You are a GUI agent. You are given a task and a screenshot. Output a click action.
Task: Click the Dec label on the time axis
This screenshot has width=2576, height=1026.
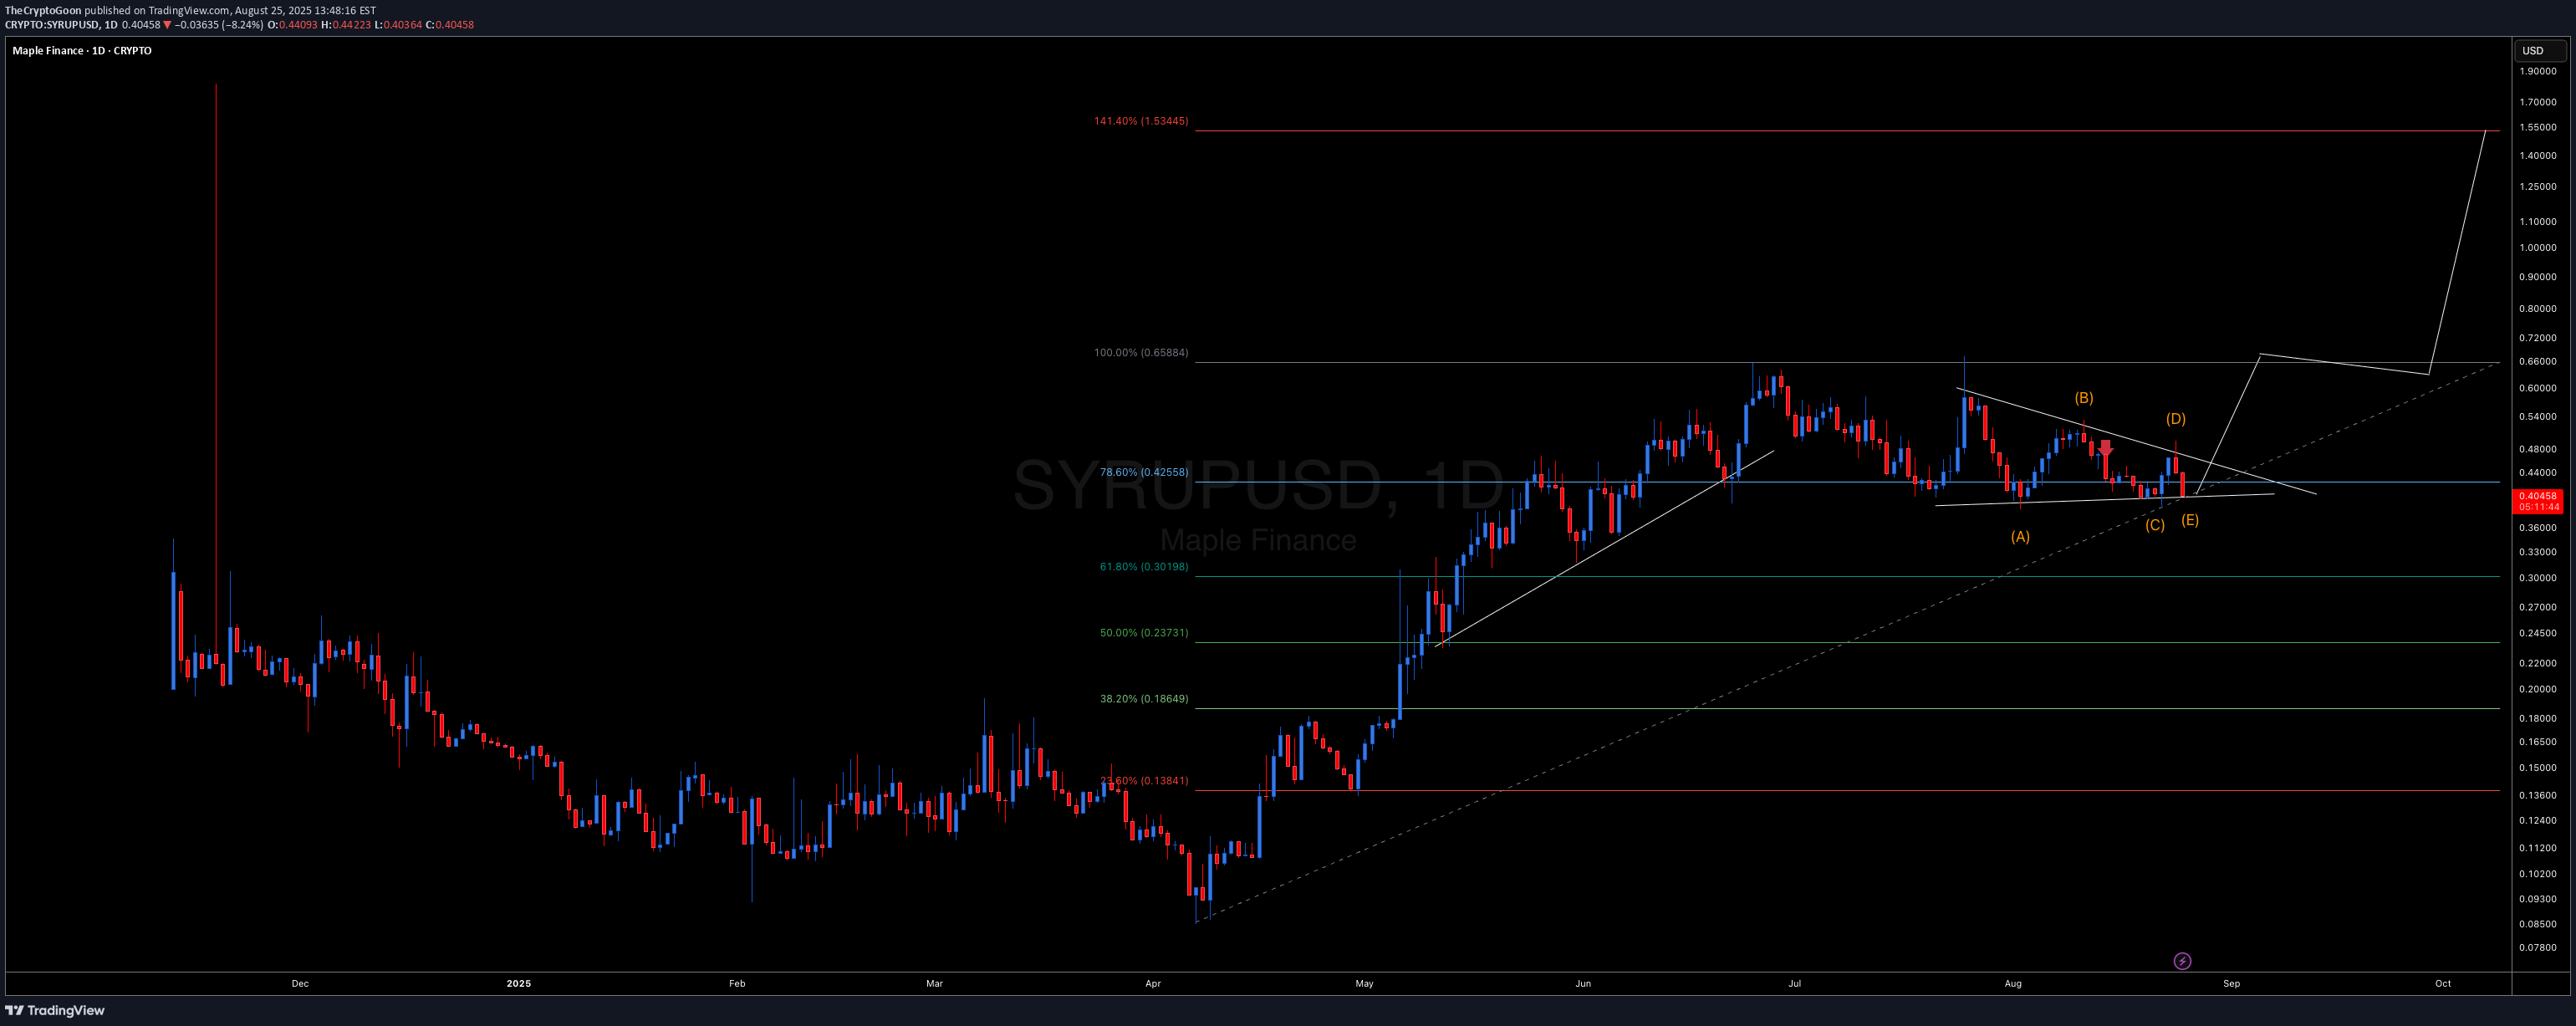coord(300,984)
